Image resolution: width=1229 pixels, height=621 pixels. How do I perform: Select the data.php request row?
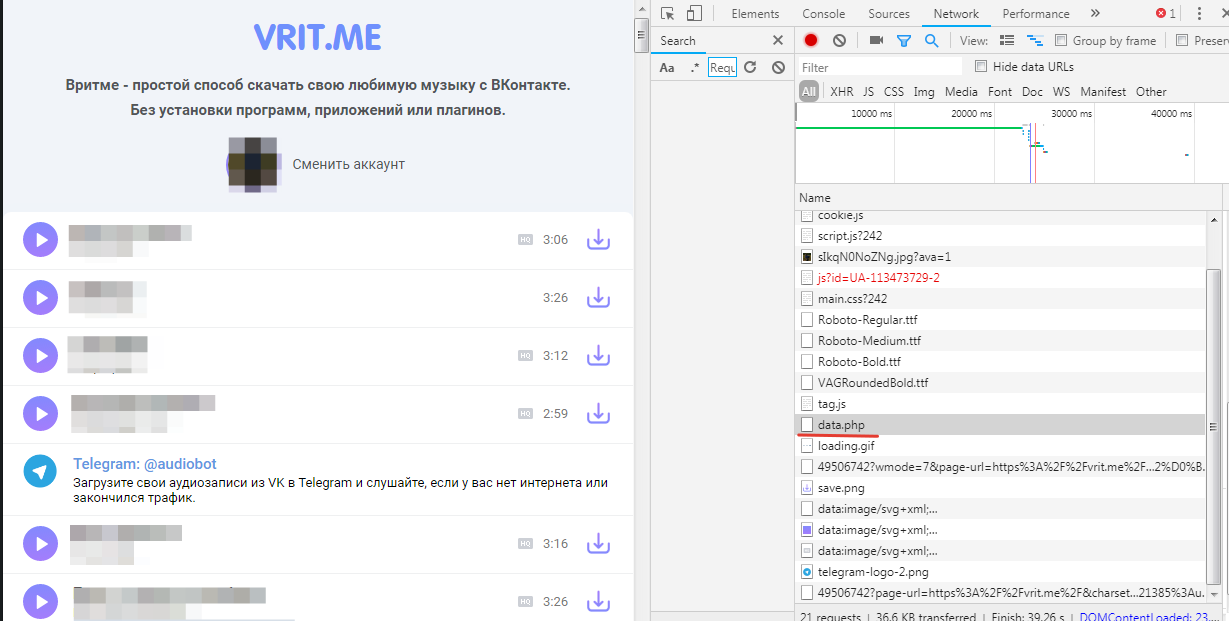pos(1001,425)
